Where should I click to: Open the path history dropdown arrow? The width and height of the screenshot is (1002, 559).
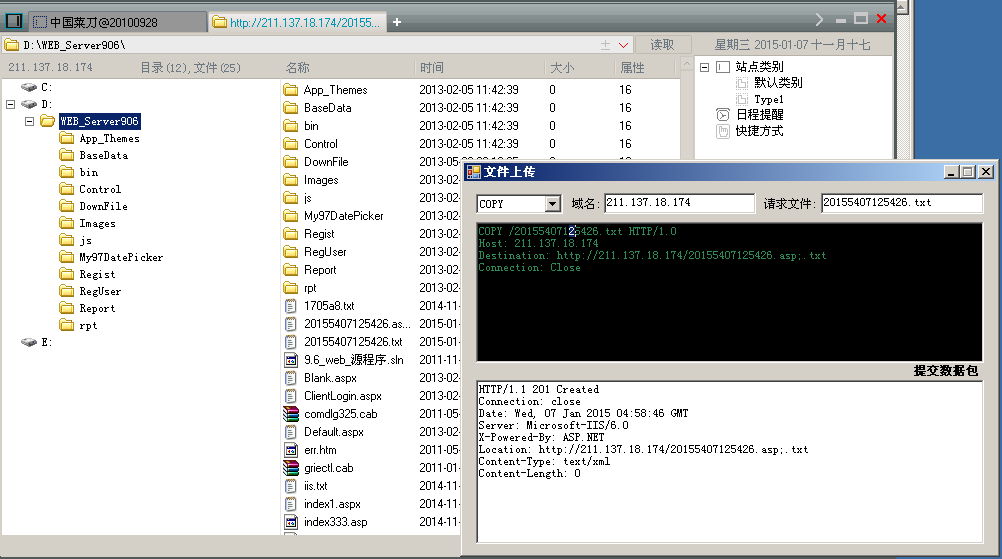click(623, 45)
